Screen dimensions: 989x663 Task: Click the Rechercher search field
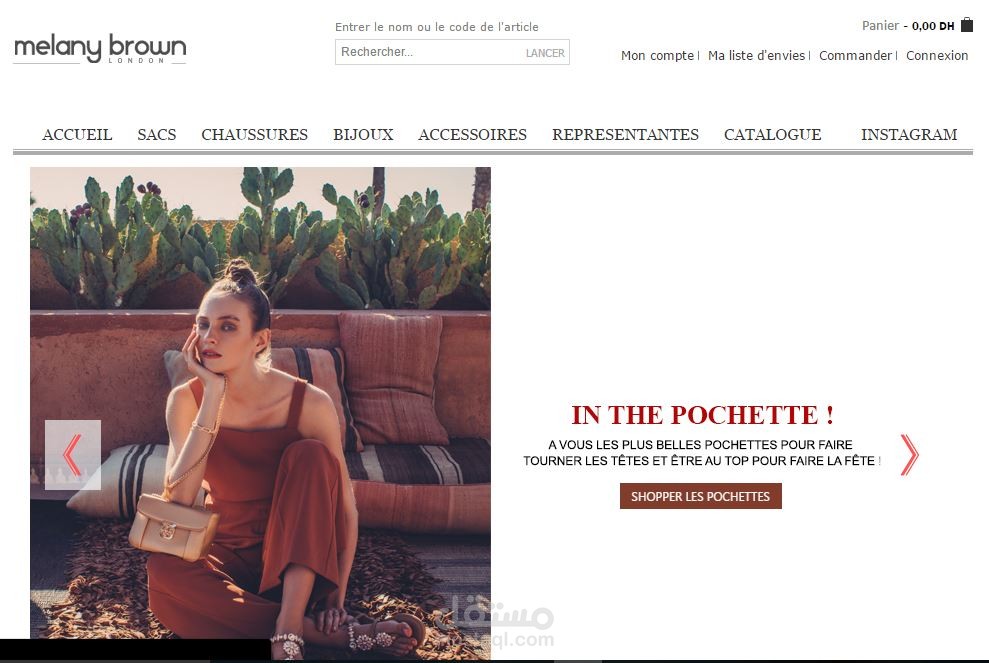point(429,52)
